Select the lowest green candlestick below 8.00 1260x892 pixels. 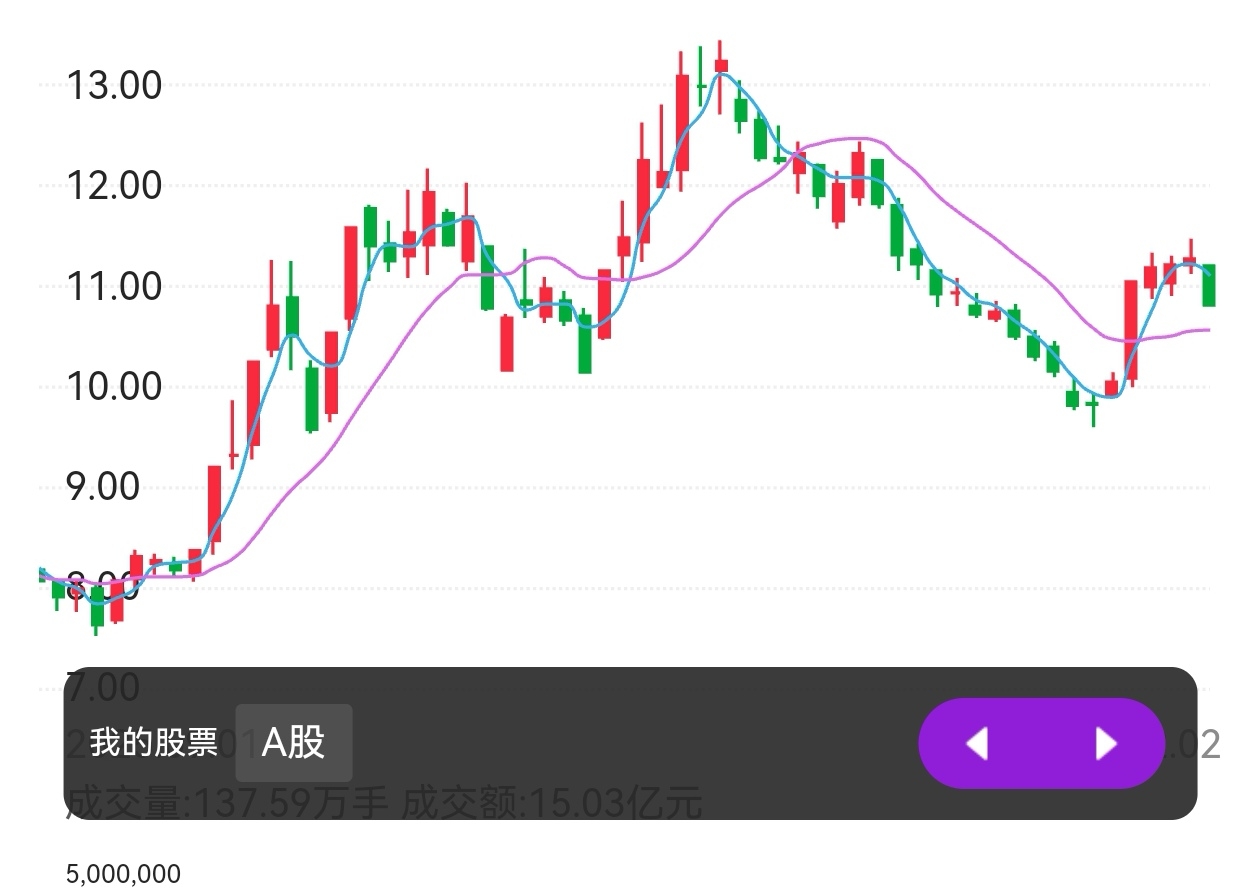[x=97, y=607]
